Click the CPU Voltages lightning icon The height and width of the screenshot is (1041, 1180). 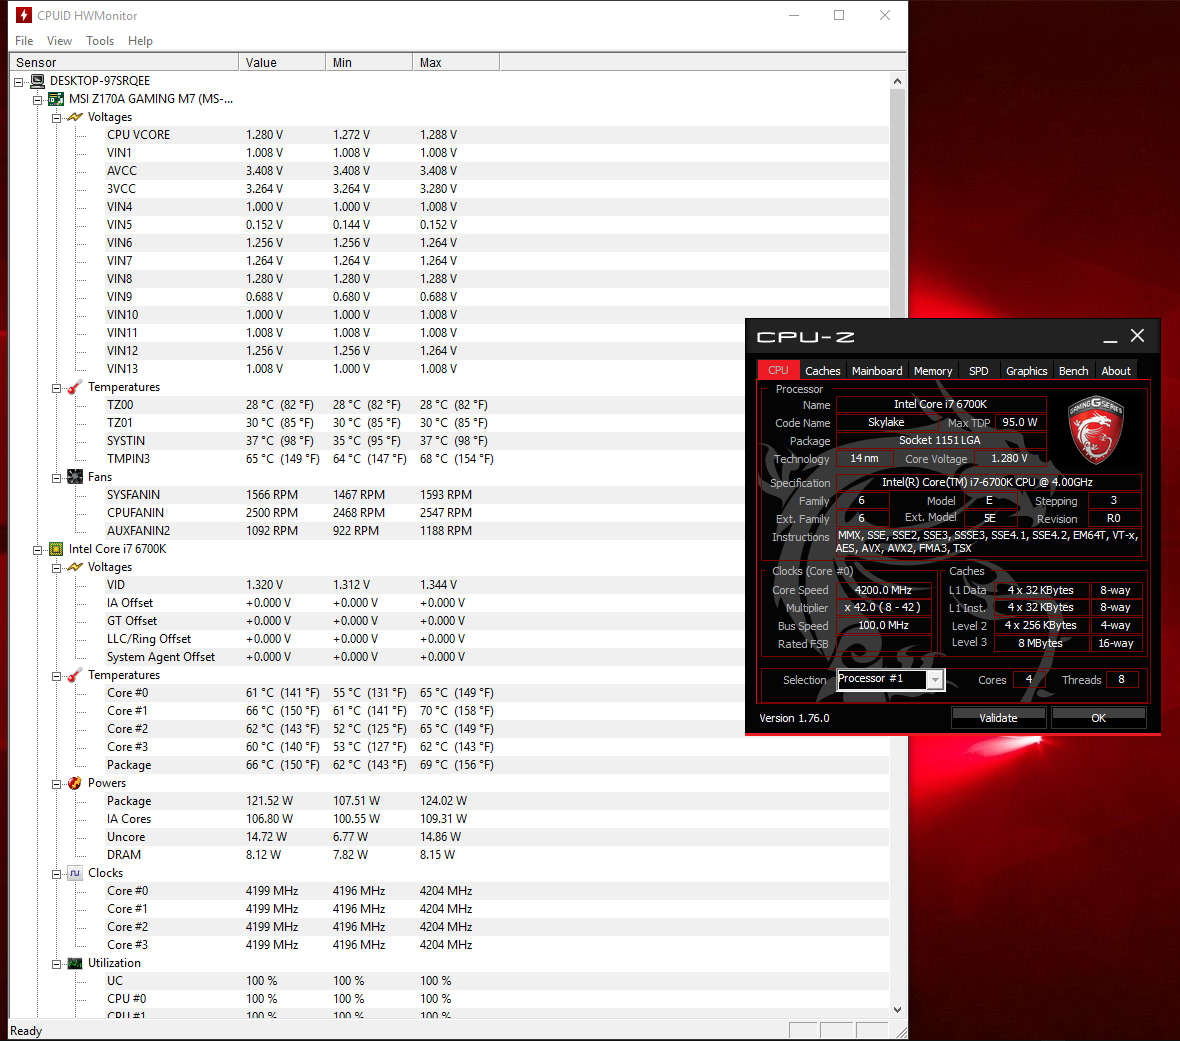(75, 567)
